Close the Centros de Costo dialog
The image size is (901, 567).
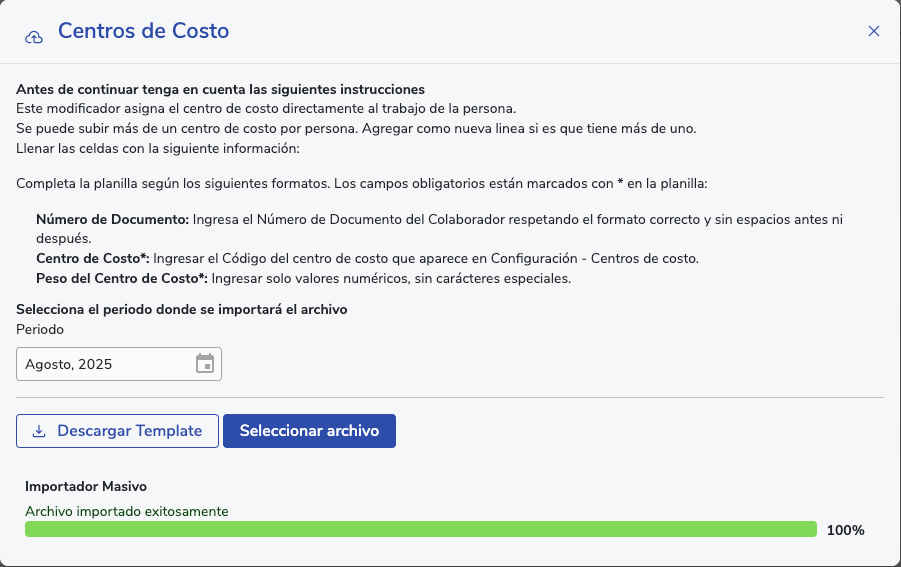(873, 31)
